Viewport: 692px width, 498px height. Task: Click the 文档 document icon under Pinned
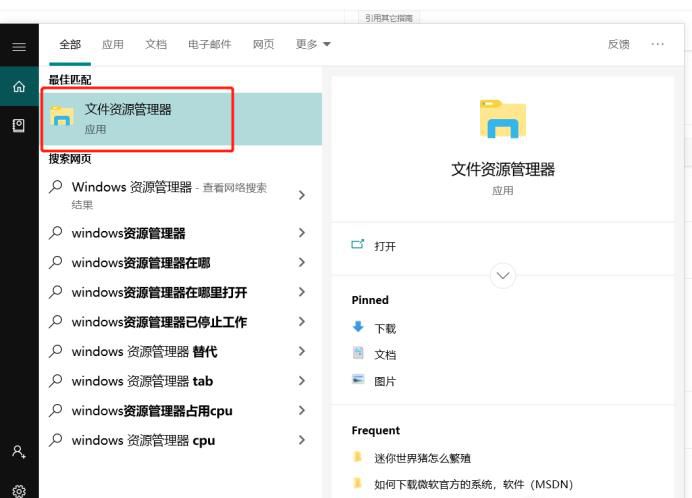tap(358, 353)
